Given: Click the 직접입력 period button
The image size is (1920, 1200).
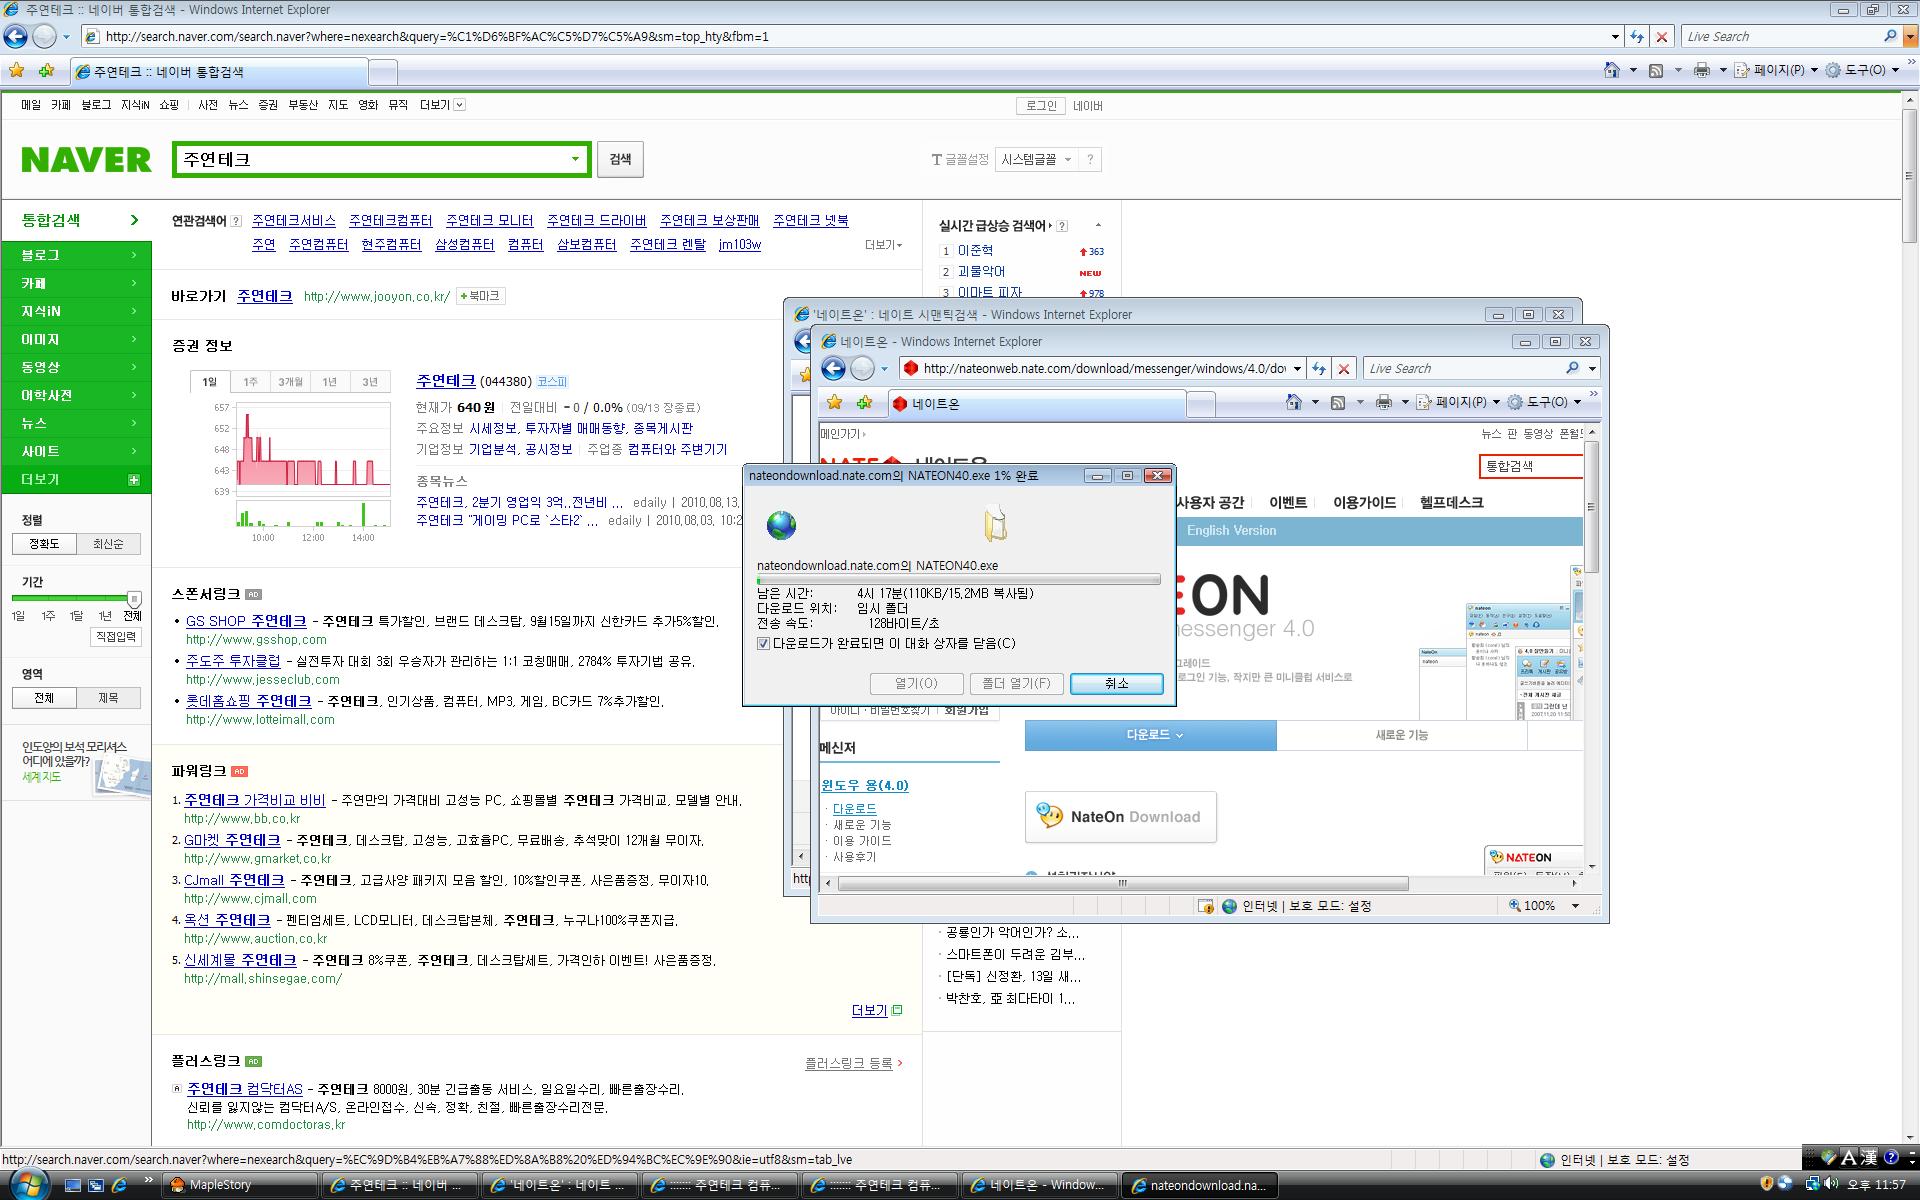Looking at the screenshot, I should tap(116, 637).
